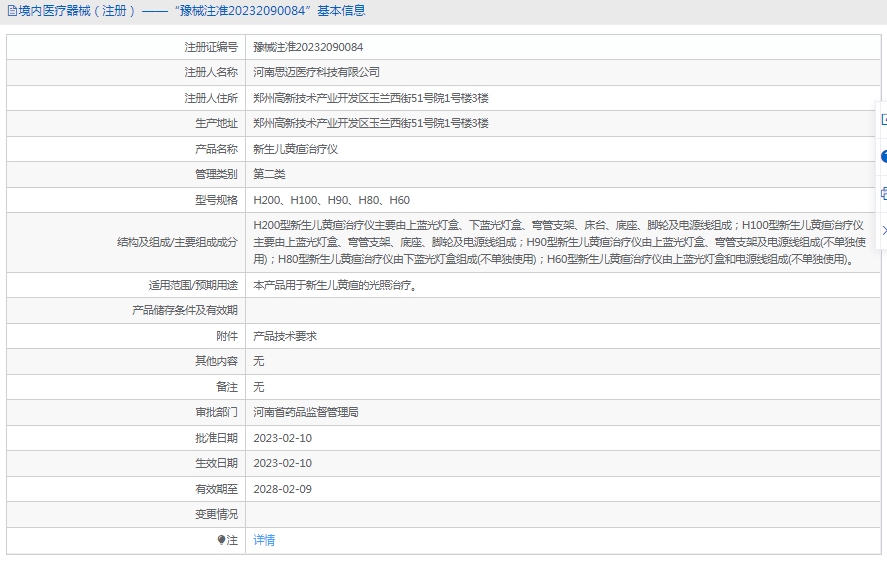The height and width of the screenshot is (562, 887).
Task: Select the management class value 第二类
Action: (269, 174)
